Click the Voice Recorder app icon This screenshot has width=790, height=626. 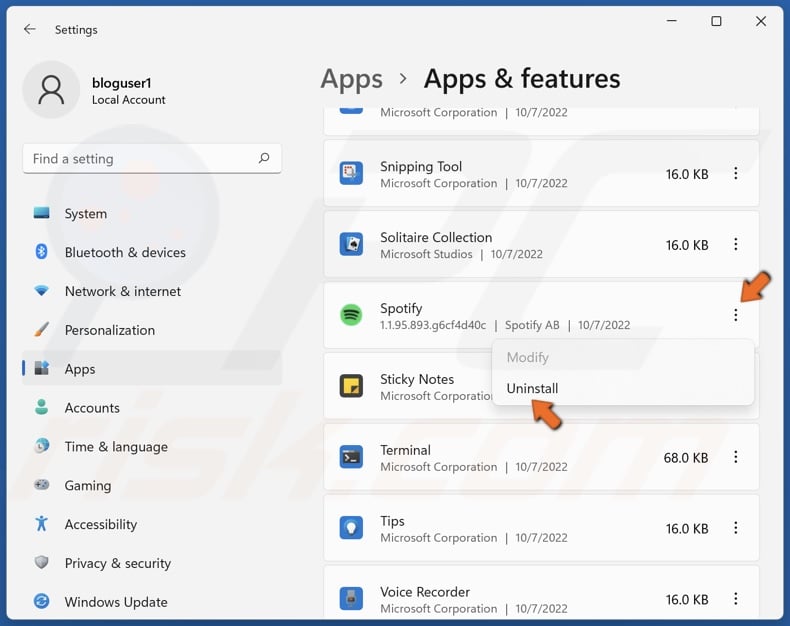(351, 599)
